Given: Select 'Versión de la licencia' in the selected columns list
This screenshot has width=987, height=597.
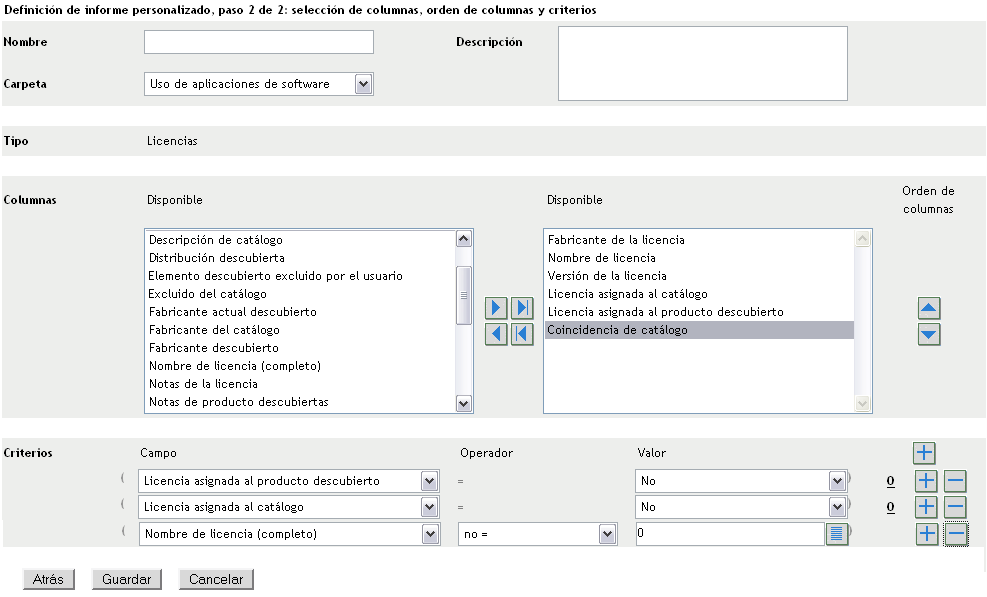Looking at the screenshot, I should click(x=607, y=276).
